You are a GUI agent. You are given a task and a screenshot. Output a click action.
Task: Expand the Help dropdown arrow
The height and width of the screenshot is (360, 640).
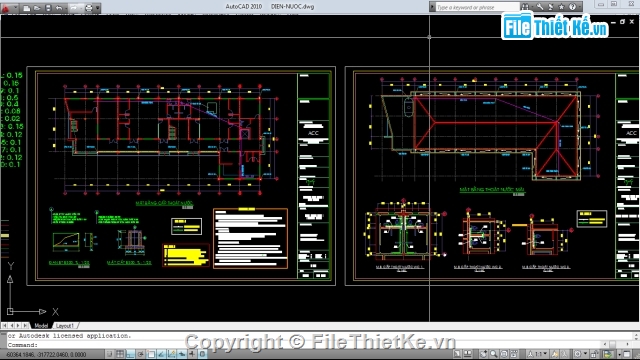579,7
